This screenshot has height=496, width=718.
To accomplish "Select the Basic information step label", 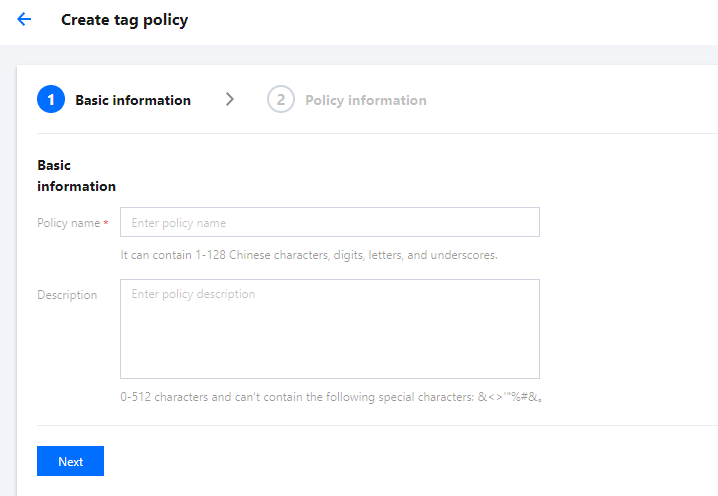I will [x=133, y=100].
